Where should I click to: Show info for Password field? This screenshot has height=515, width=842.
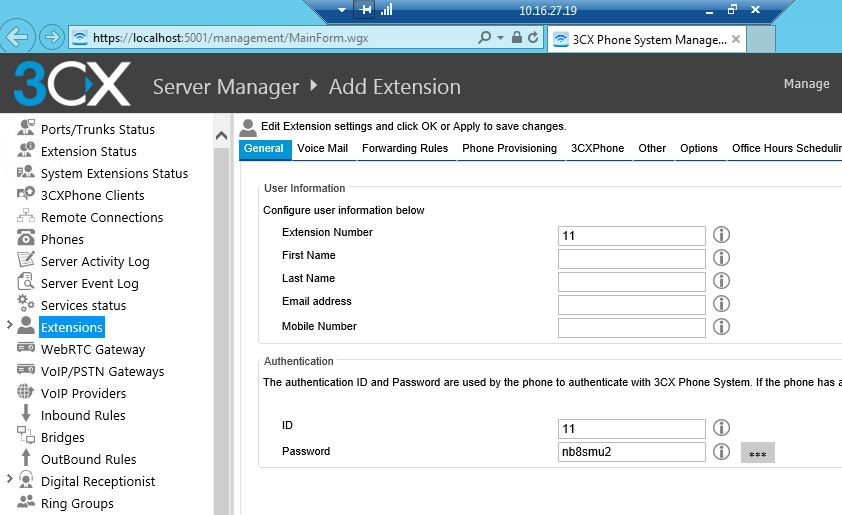(x=721, y=452)
